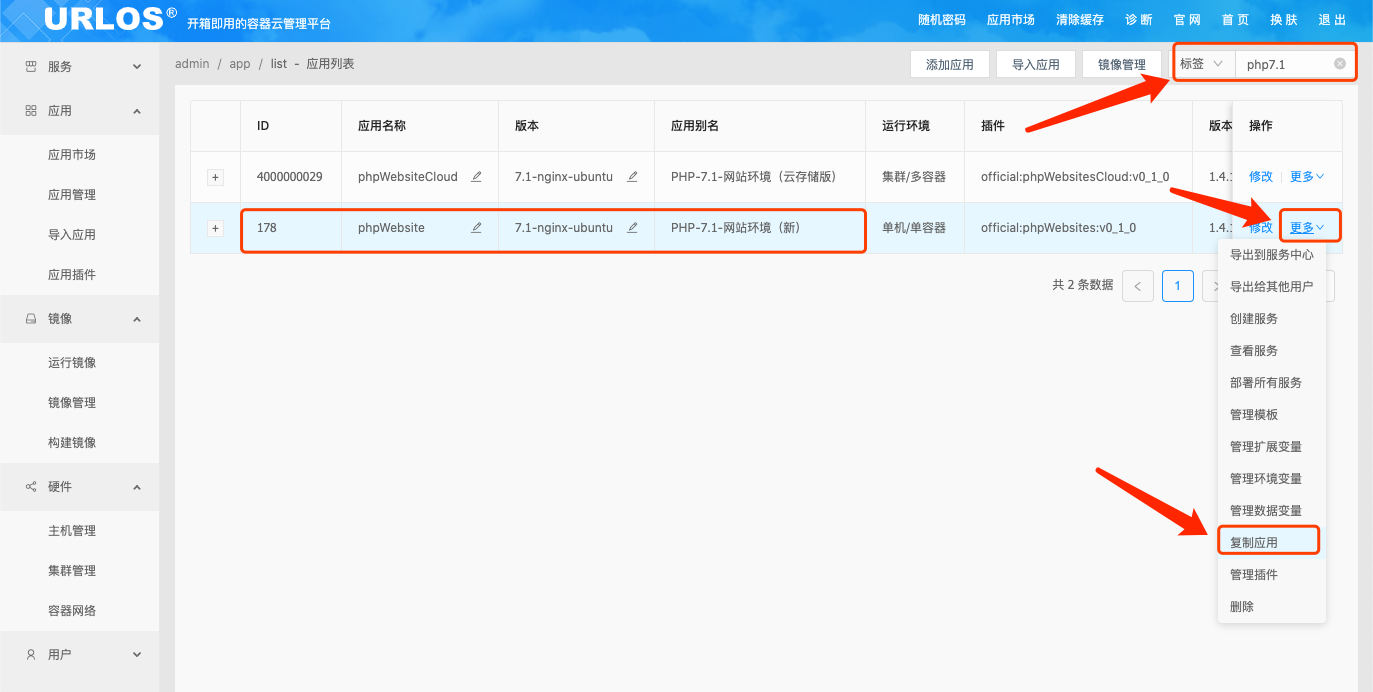Screen dimensions: 1373x692
Task: Click 退出 in the top navigation bar
Action: pyautogui.click(x=1332, y=18)
